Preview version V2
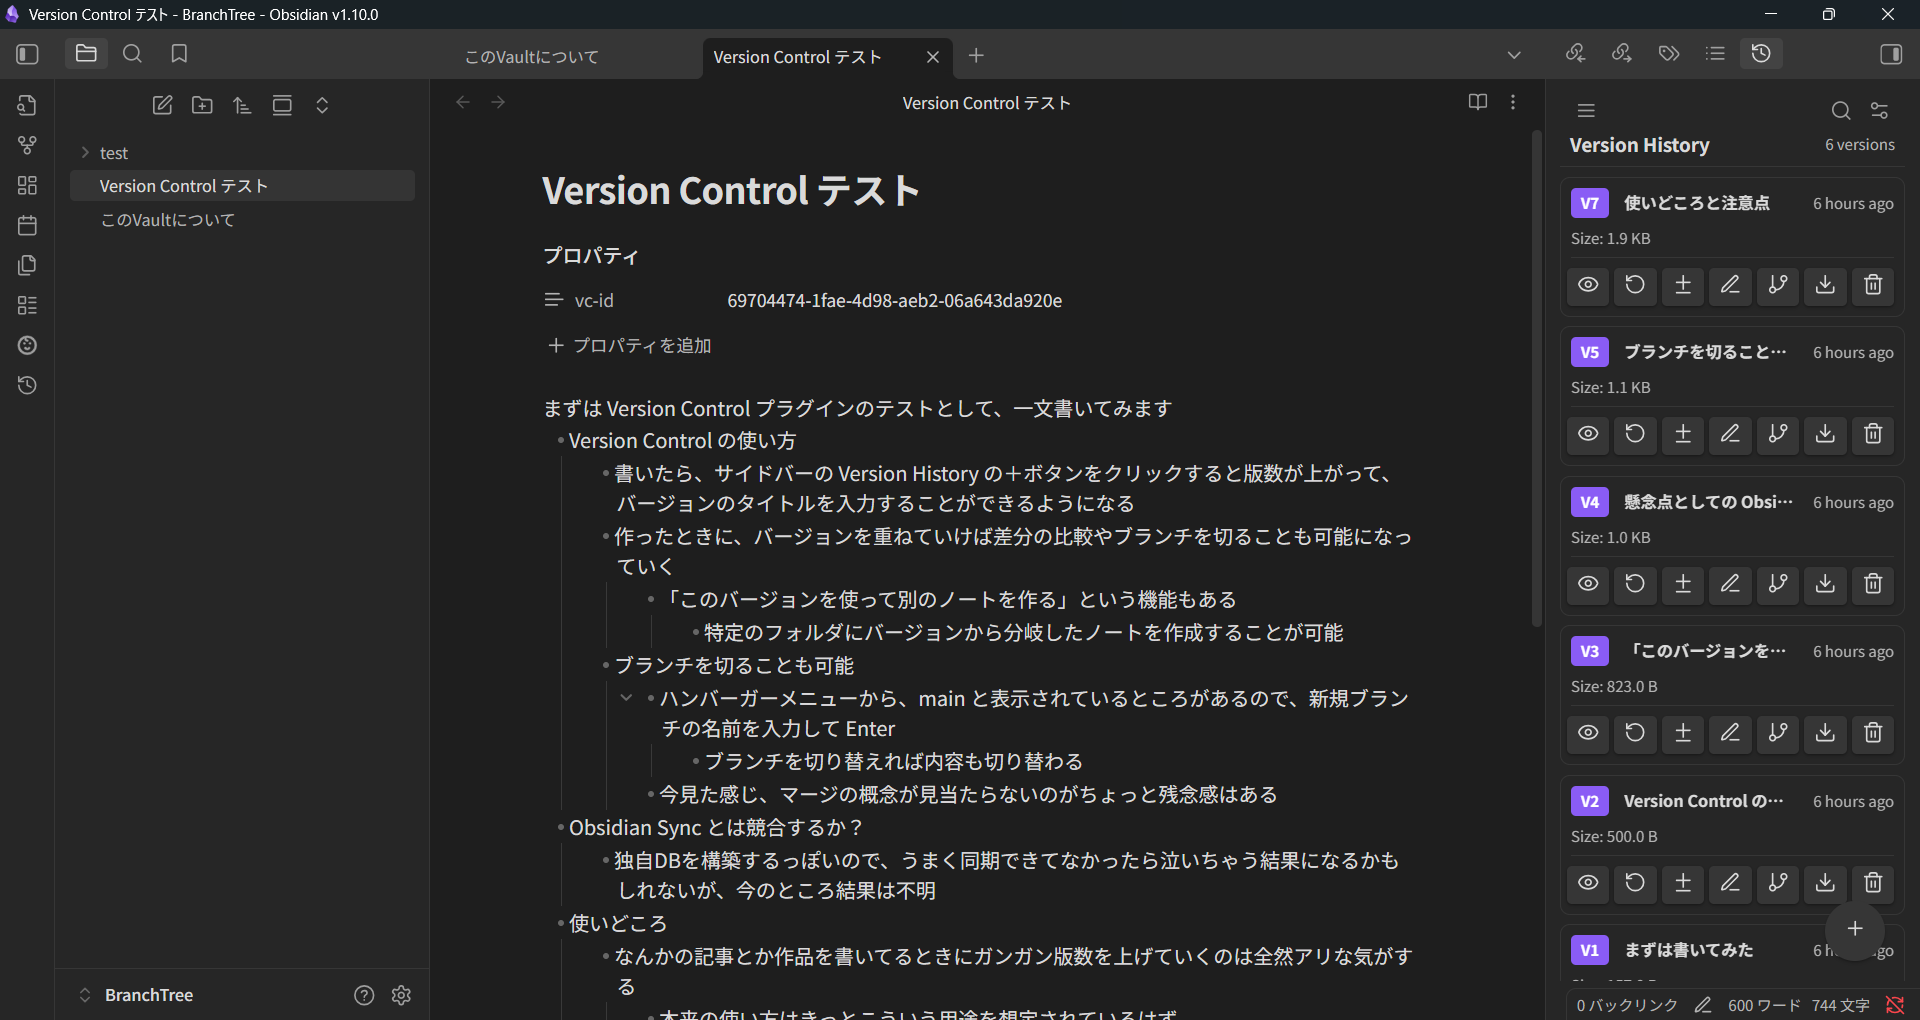 click(1588, 883)
